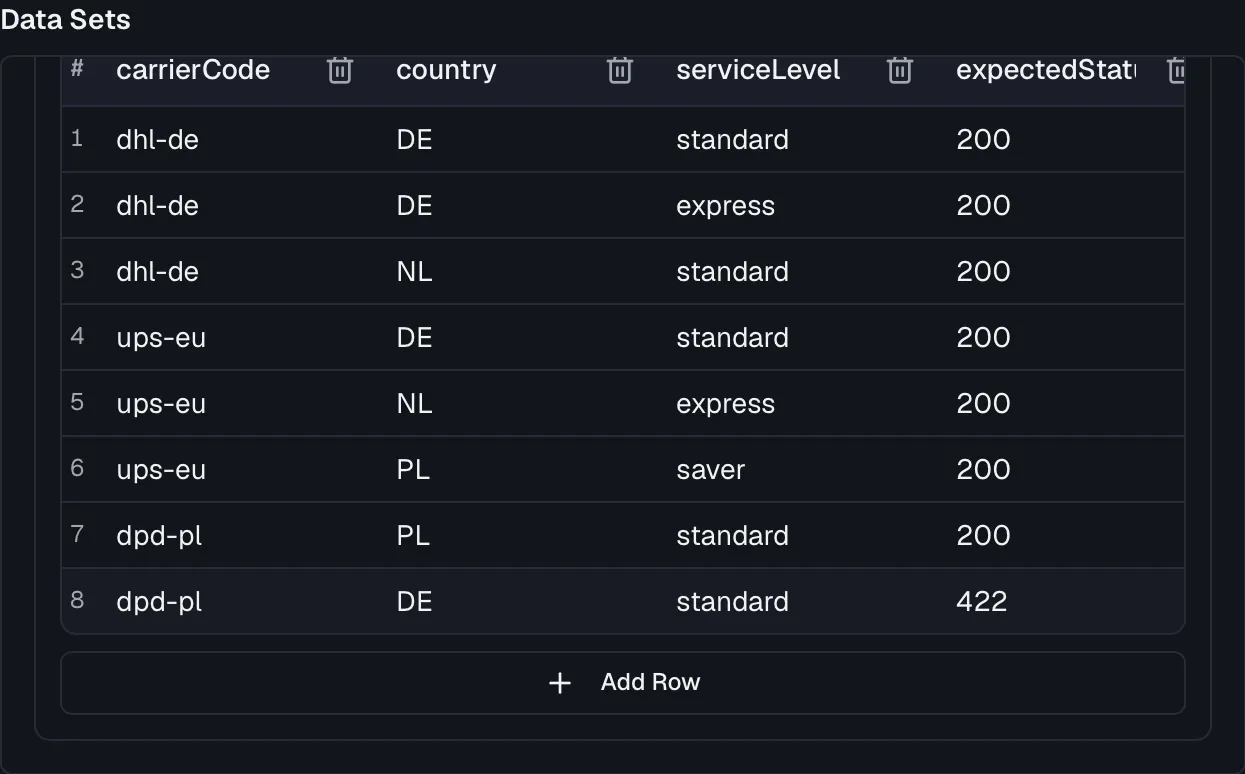Click row number 1 in the table

[77, 138]
